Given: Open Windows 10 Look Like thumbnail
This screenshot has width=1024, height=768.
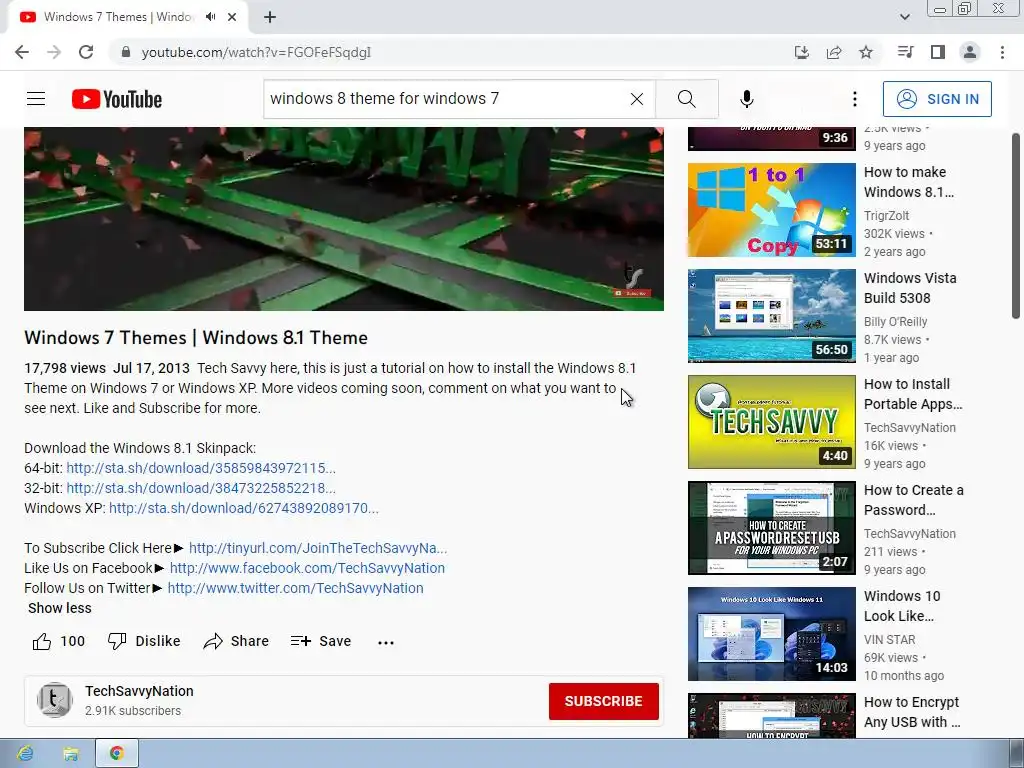Looking at the screenshot, I should [x=771, y=633].
